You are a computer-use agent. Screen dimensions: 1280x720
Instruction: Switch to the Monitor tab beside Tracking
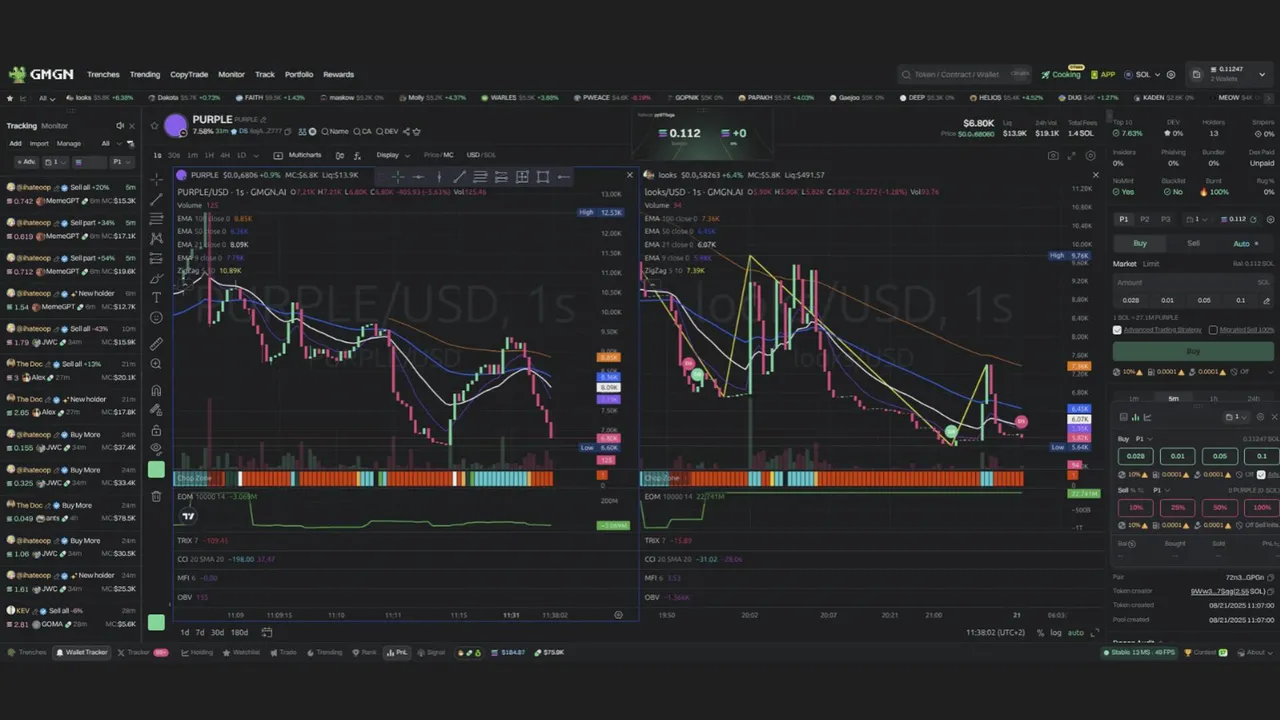click(x=54, y=125)
